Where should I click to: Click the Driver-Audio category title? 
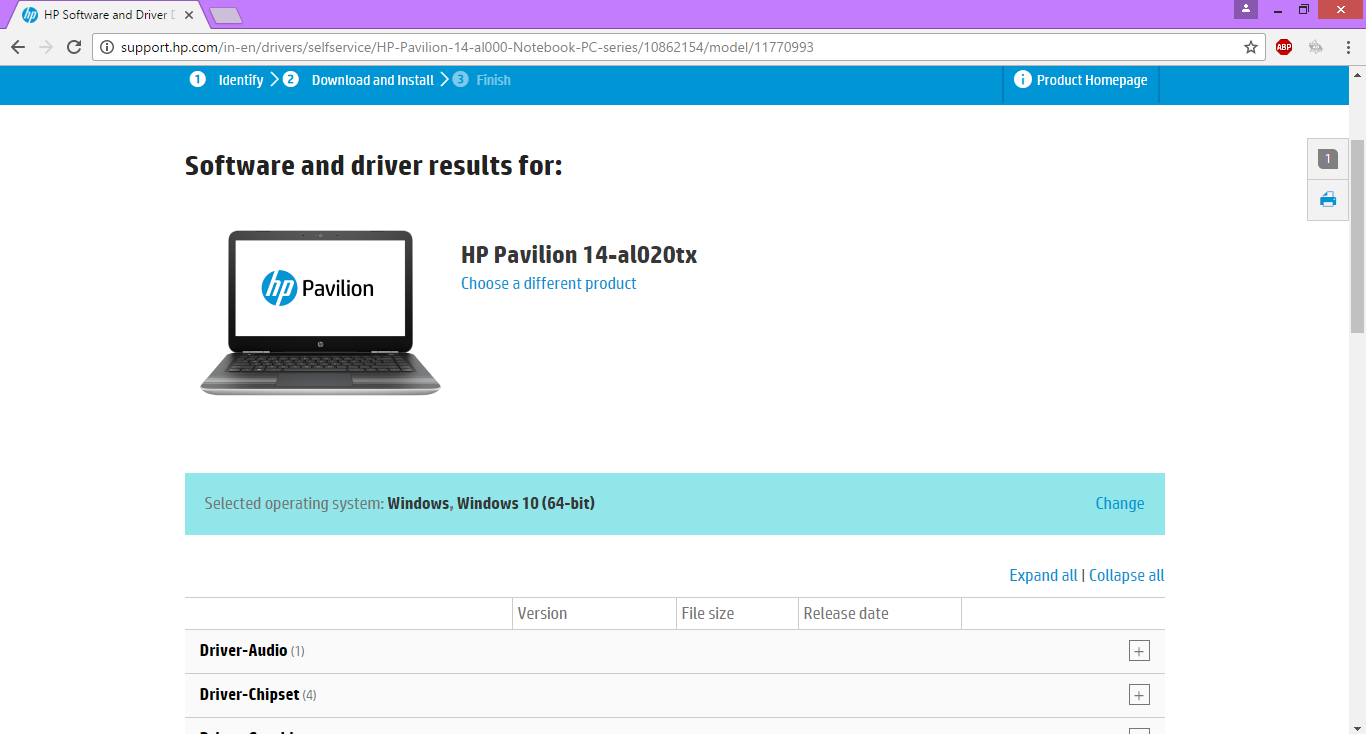click(244, 651)
